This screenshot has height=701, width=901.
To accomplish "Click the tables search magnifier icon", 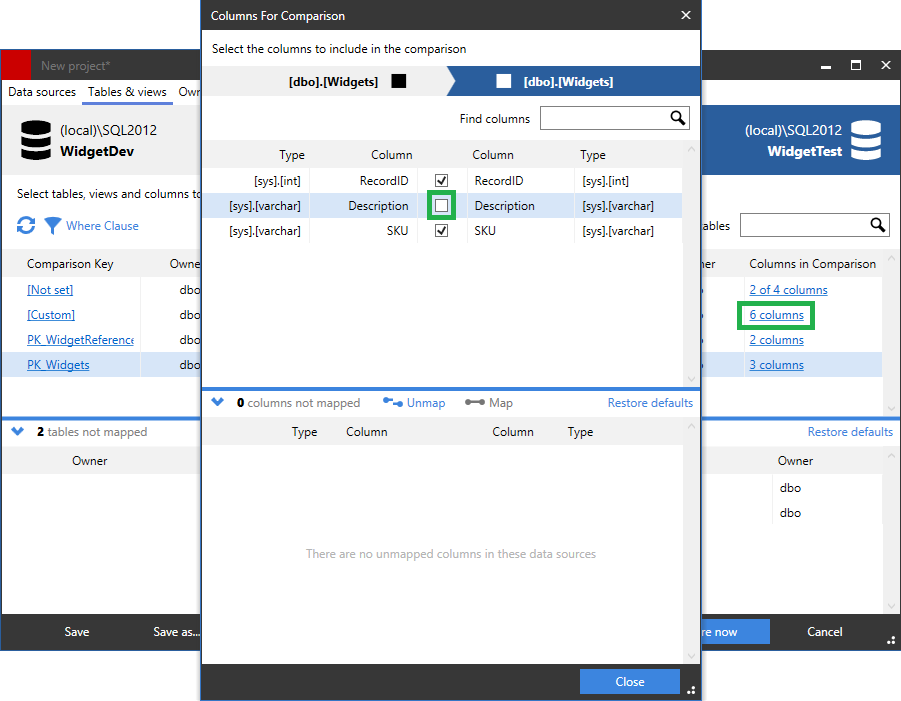I will point(876,225).
